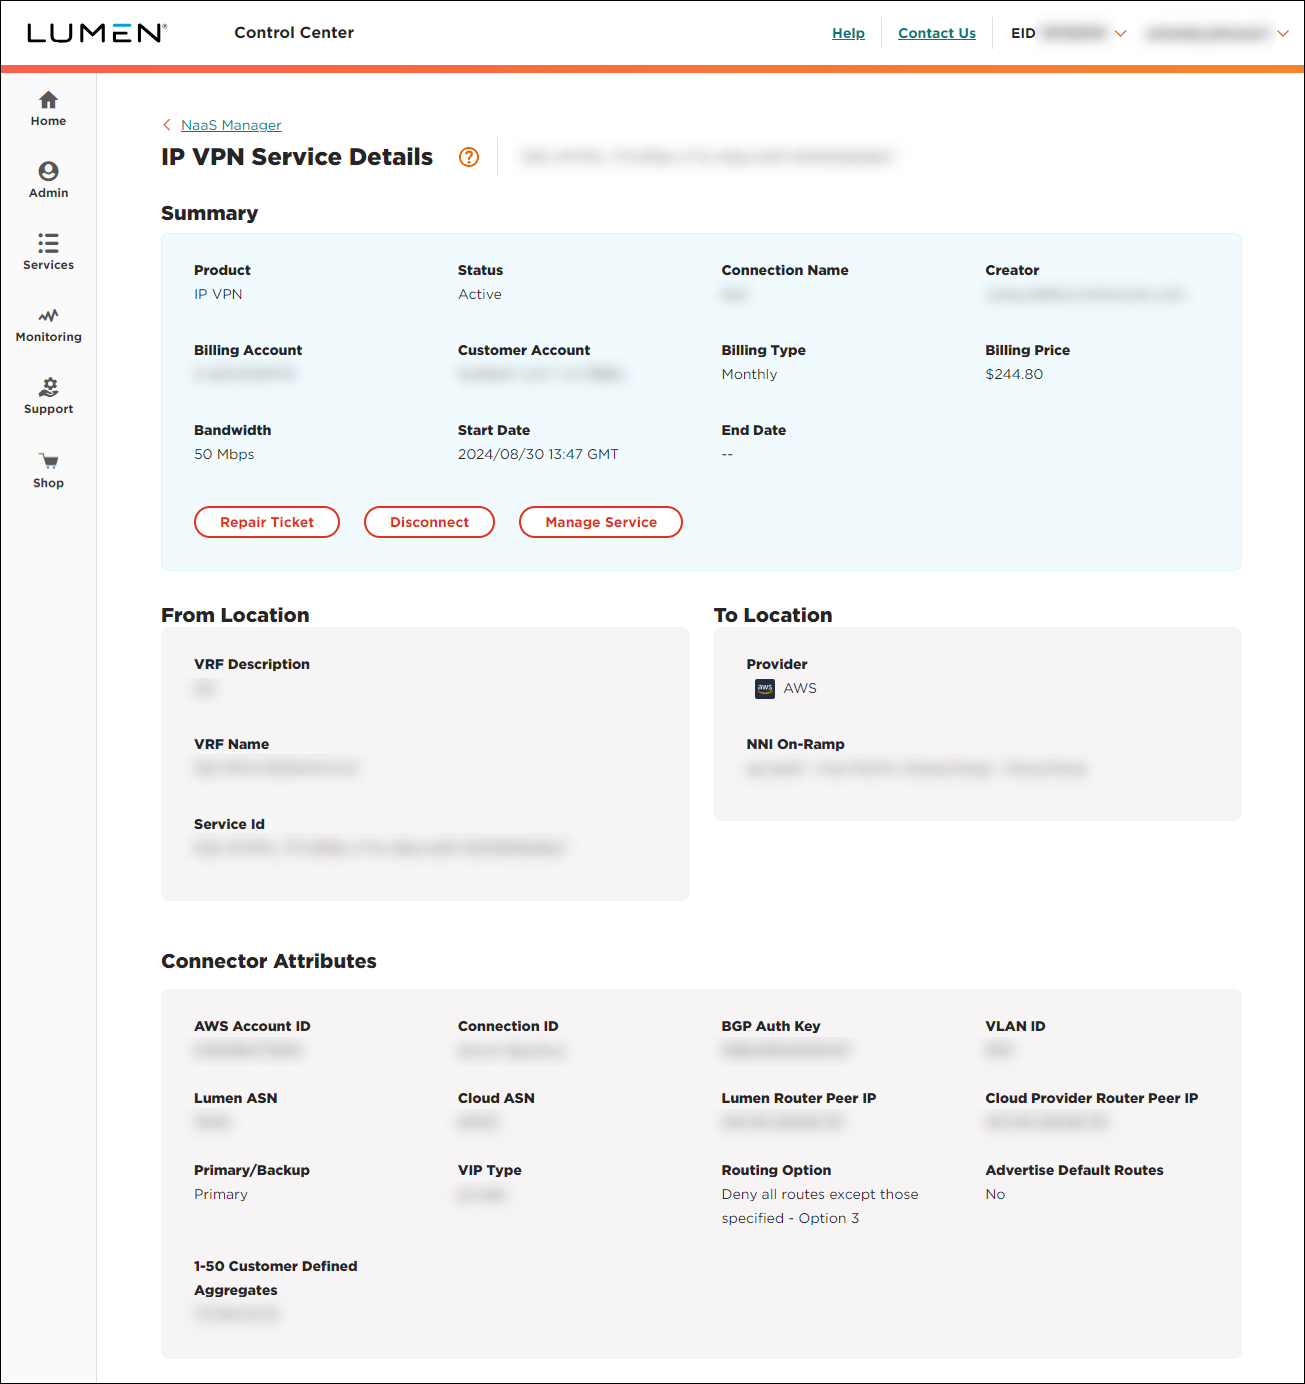The width and height of the screenshot is (1305, 1384).
Task: Go to Home in the sidebar
Action: point(48,109)
